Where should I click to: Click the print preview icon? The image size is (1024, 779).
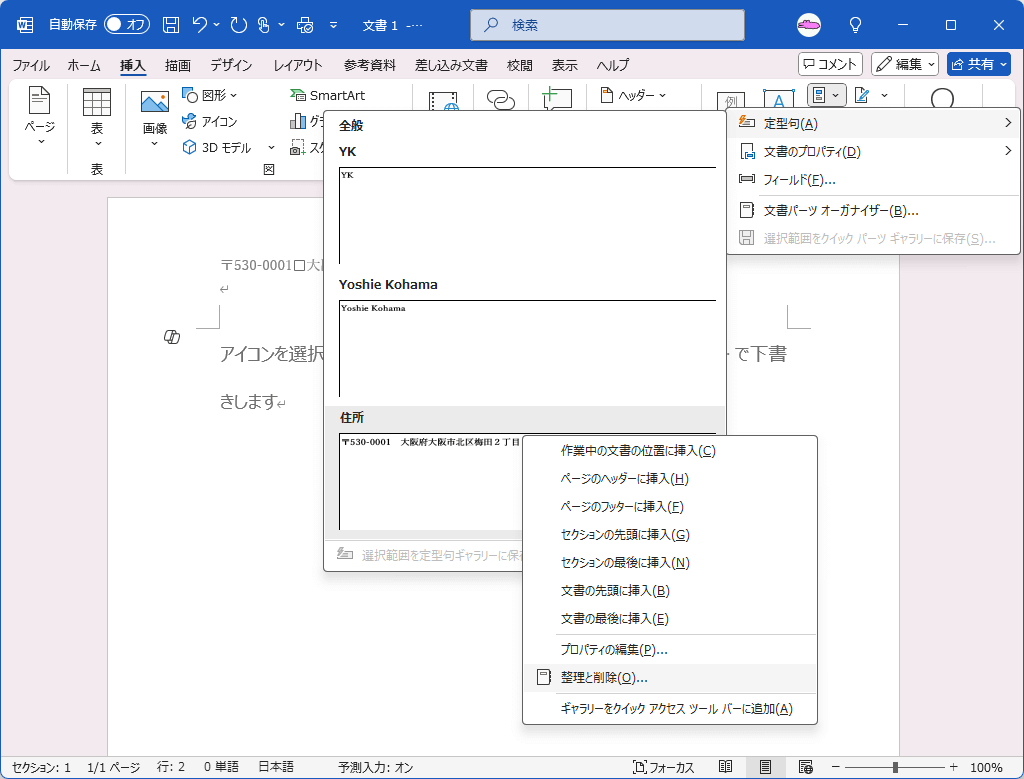[305, 25]
